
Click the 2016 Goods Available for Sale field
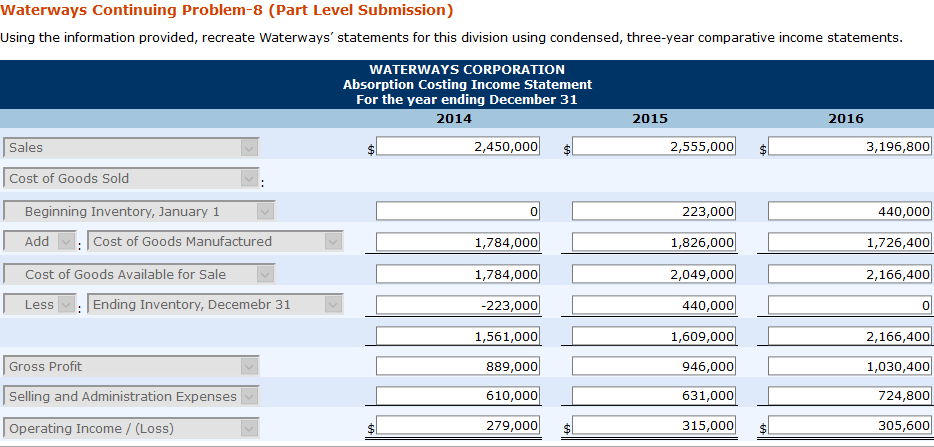849,274
